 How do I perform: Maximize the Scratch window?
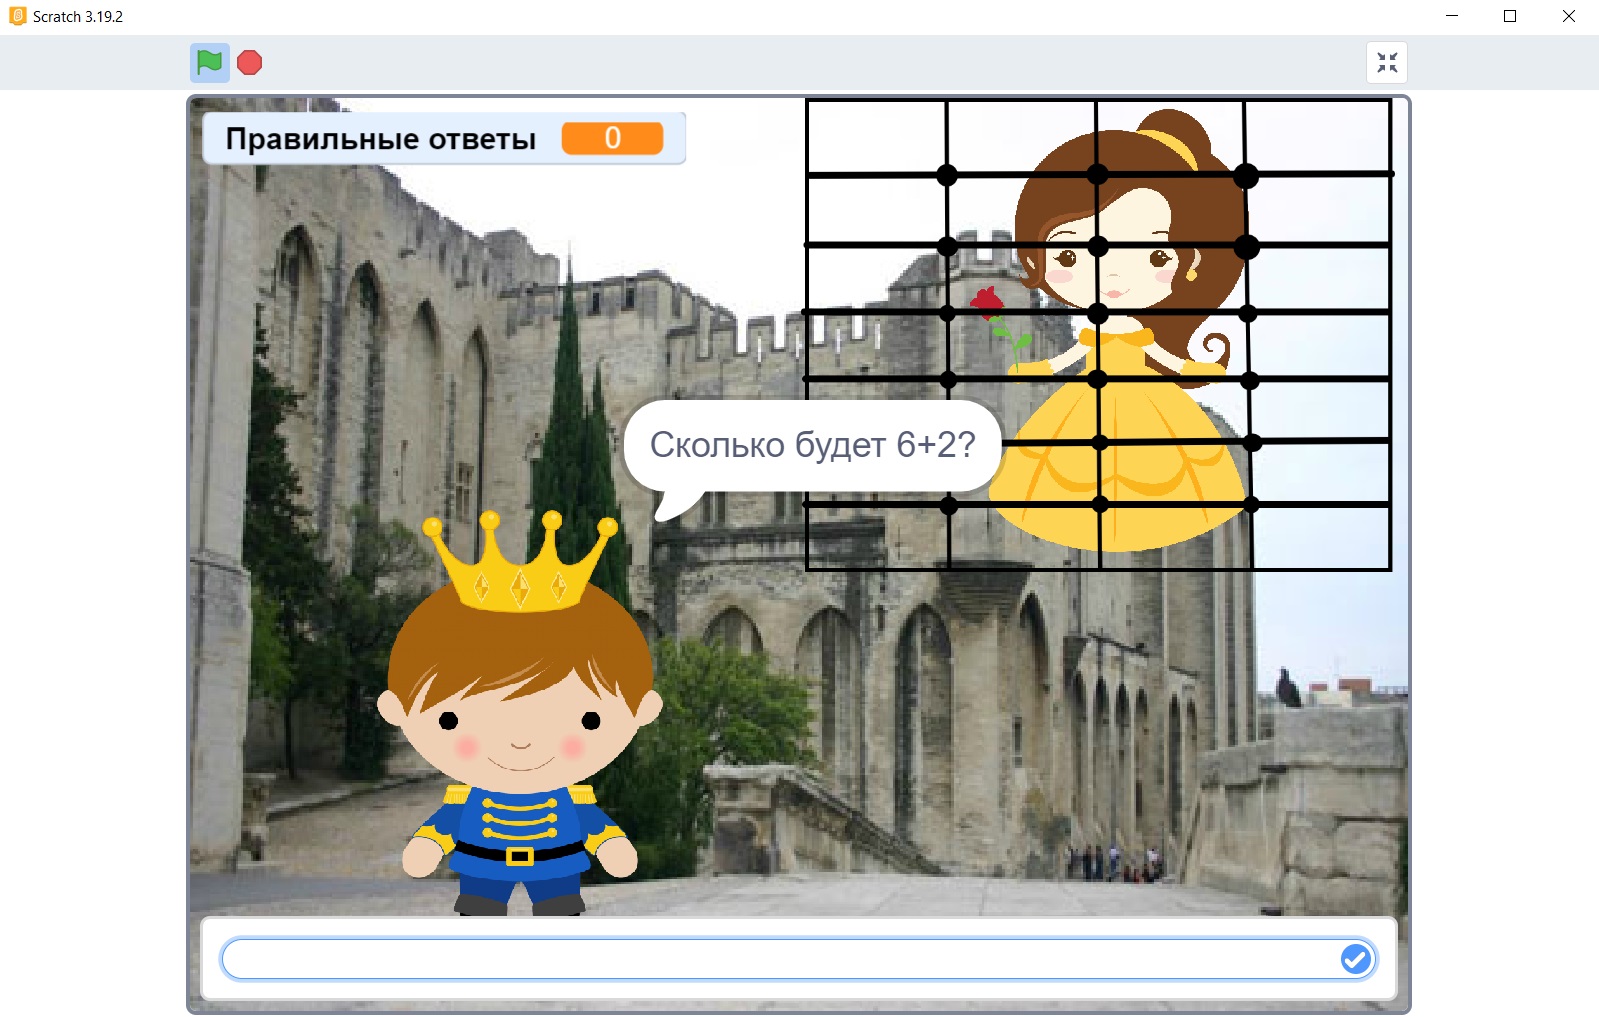(1510, 16)
